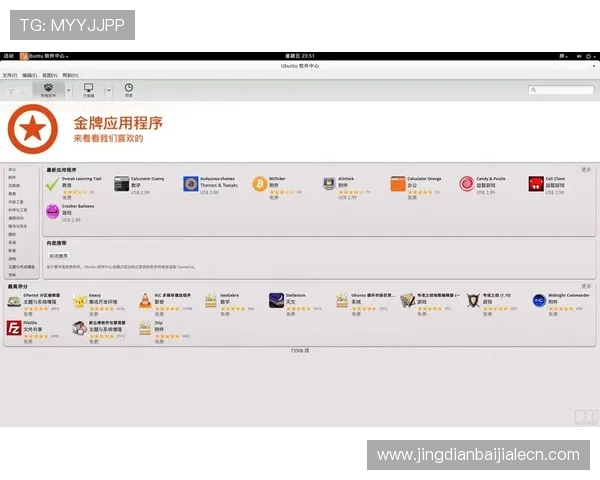This screenshot has height=480, width=600.
Task: Open the GParted partition editor icon
Action: (x=14, y=301)
